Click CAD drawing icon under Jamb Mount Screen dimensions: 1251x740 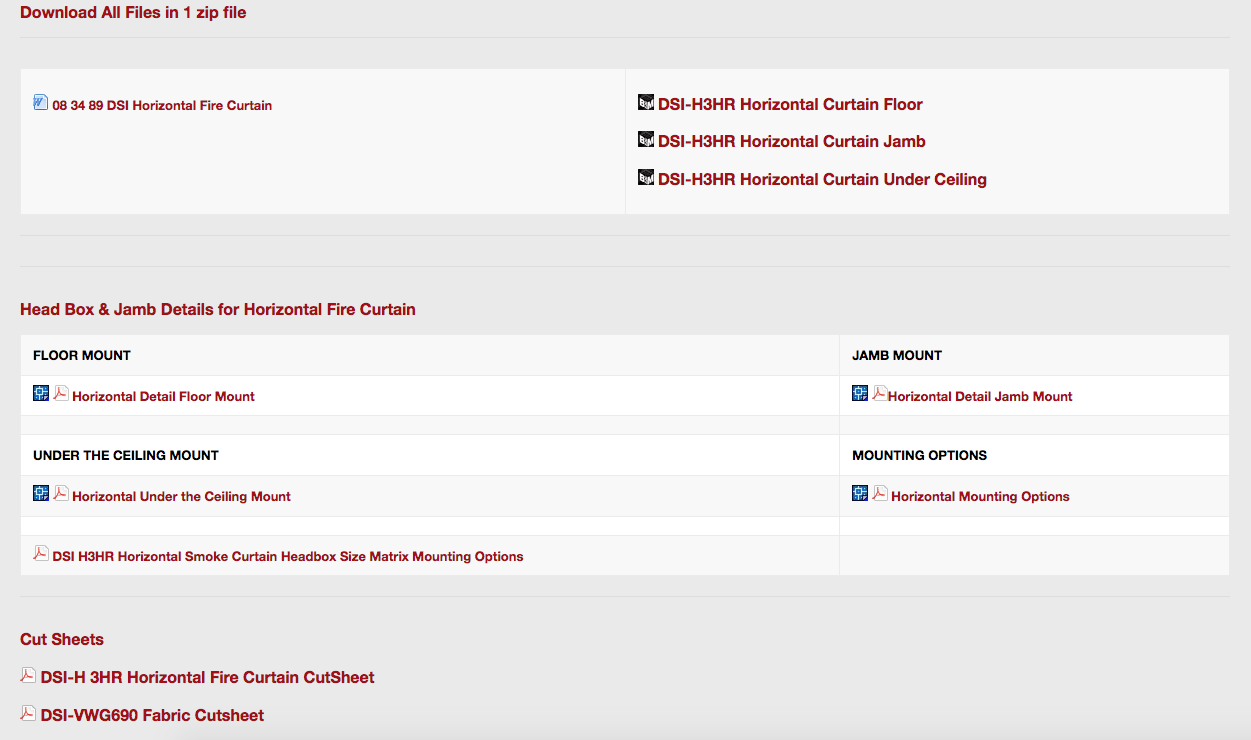pos(860,393)
